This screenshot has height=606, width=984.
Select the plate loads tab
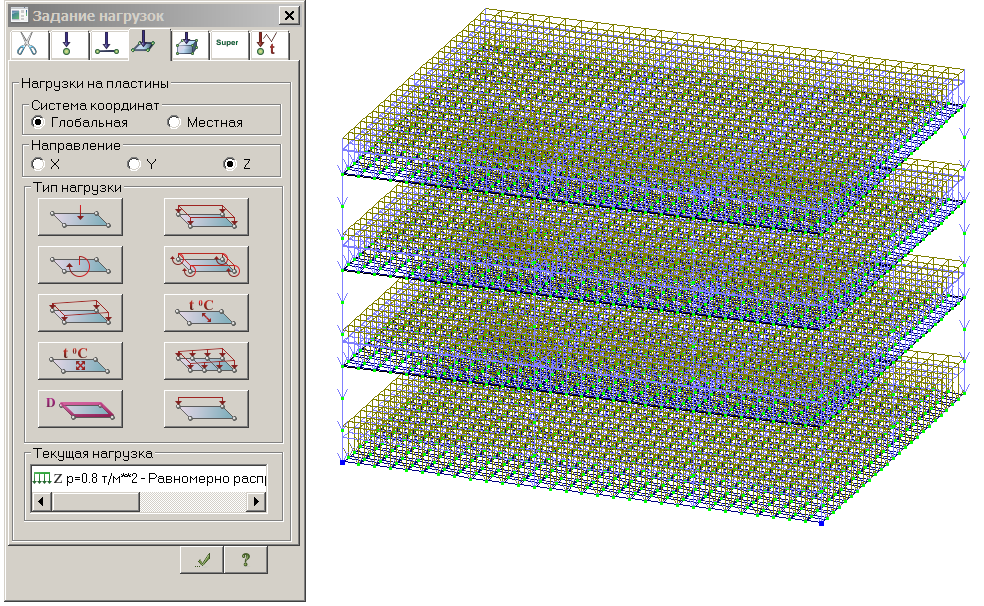pyautogui.click(x=149, y=45)
